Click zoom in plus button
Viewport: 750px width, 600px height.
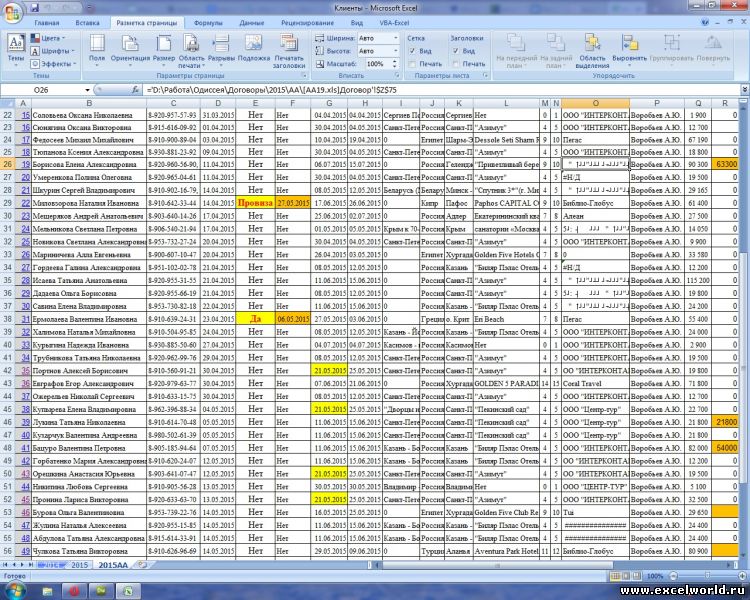742,576
